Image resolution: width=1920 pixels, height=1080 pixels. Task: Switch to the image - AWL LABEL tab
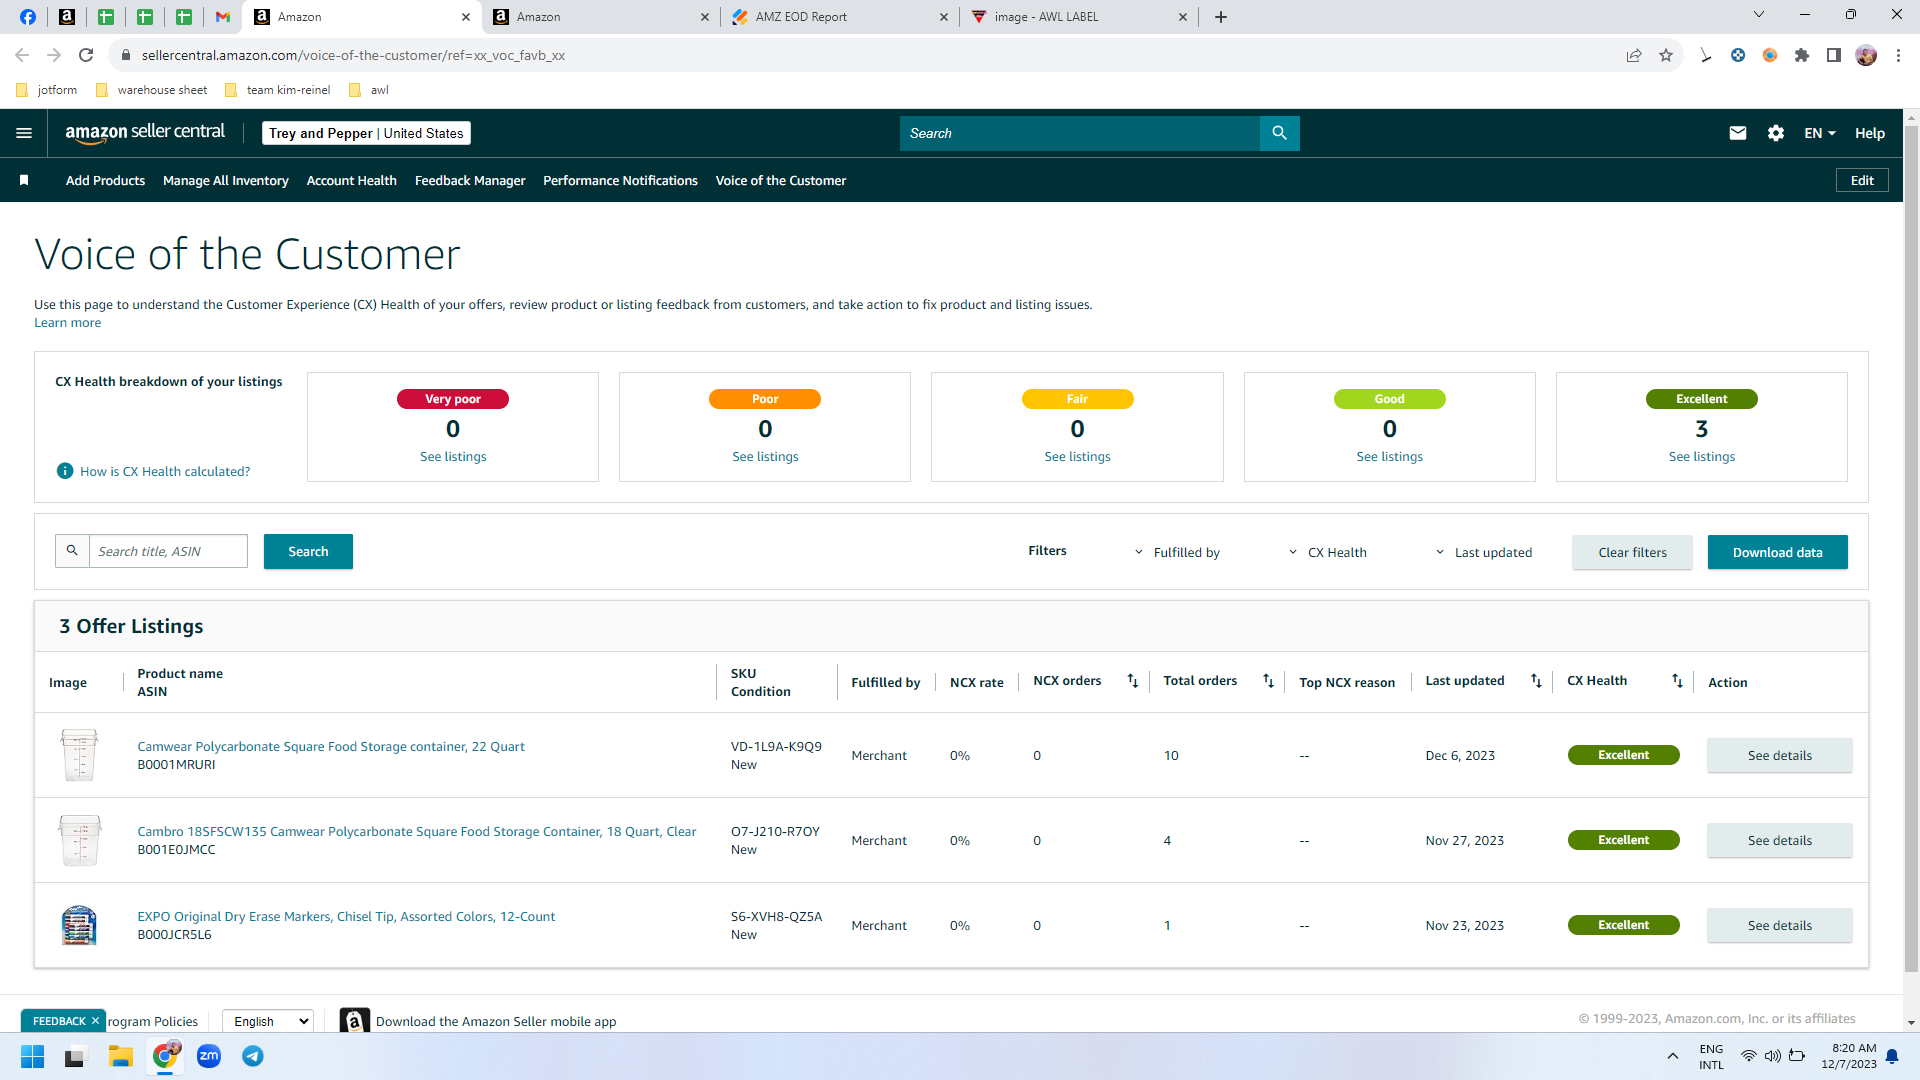(x=1079, y=17)
